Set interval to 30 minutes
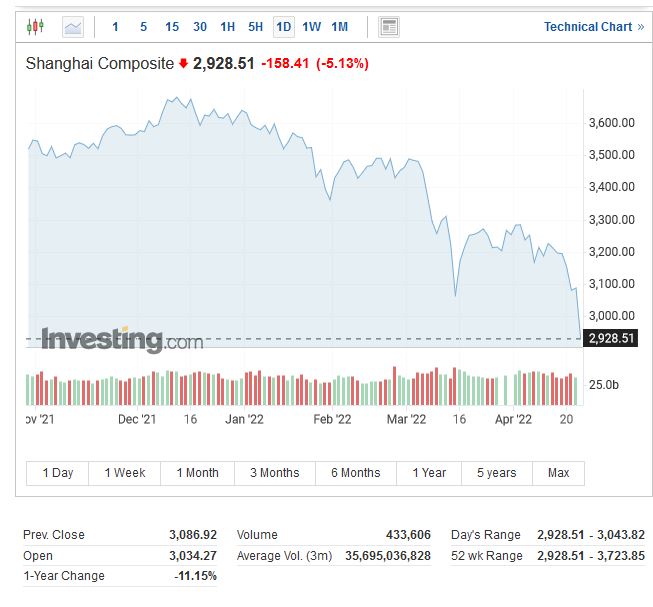Viewport: 653px width, 607px height. point(200,27)
